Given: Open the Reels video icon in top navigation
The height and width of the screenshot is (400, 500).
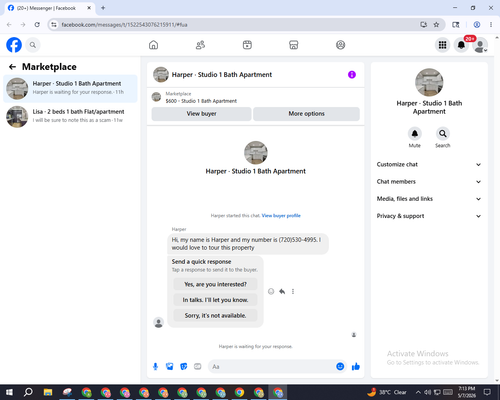Looking at the screenshot, I should 247,45.
